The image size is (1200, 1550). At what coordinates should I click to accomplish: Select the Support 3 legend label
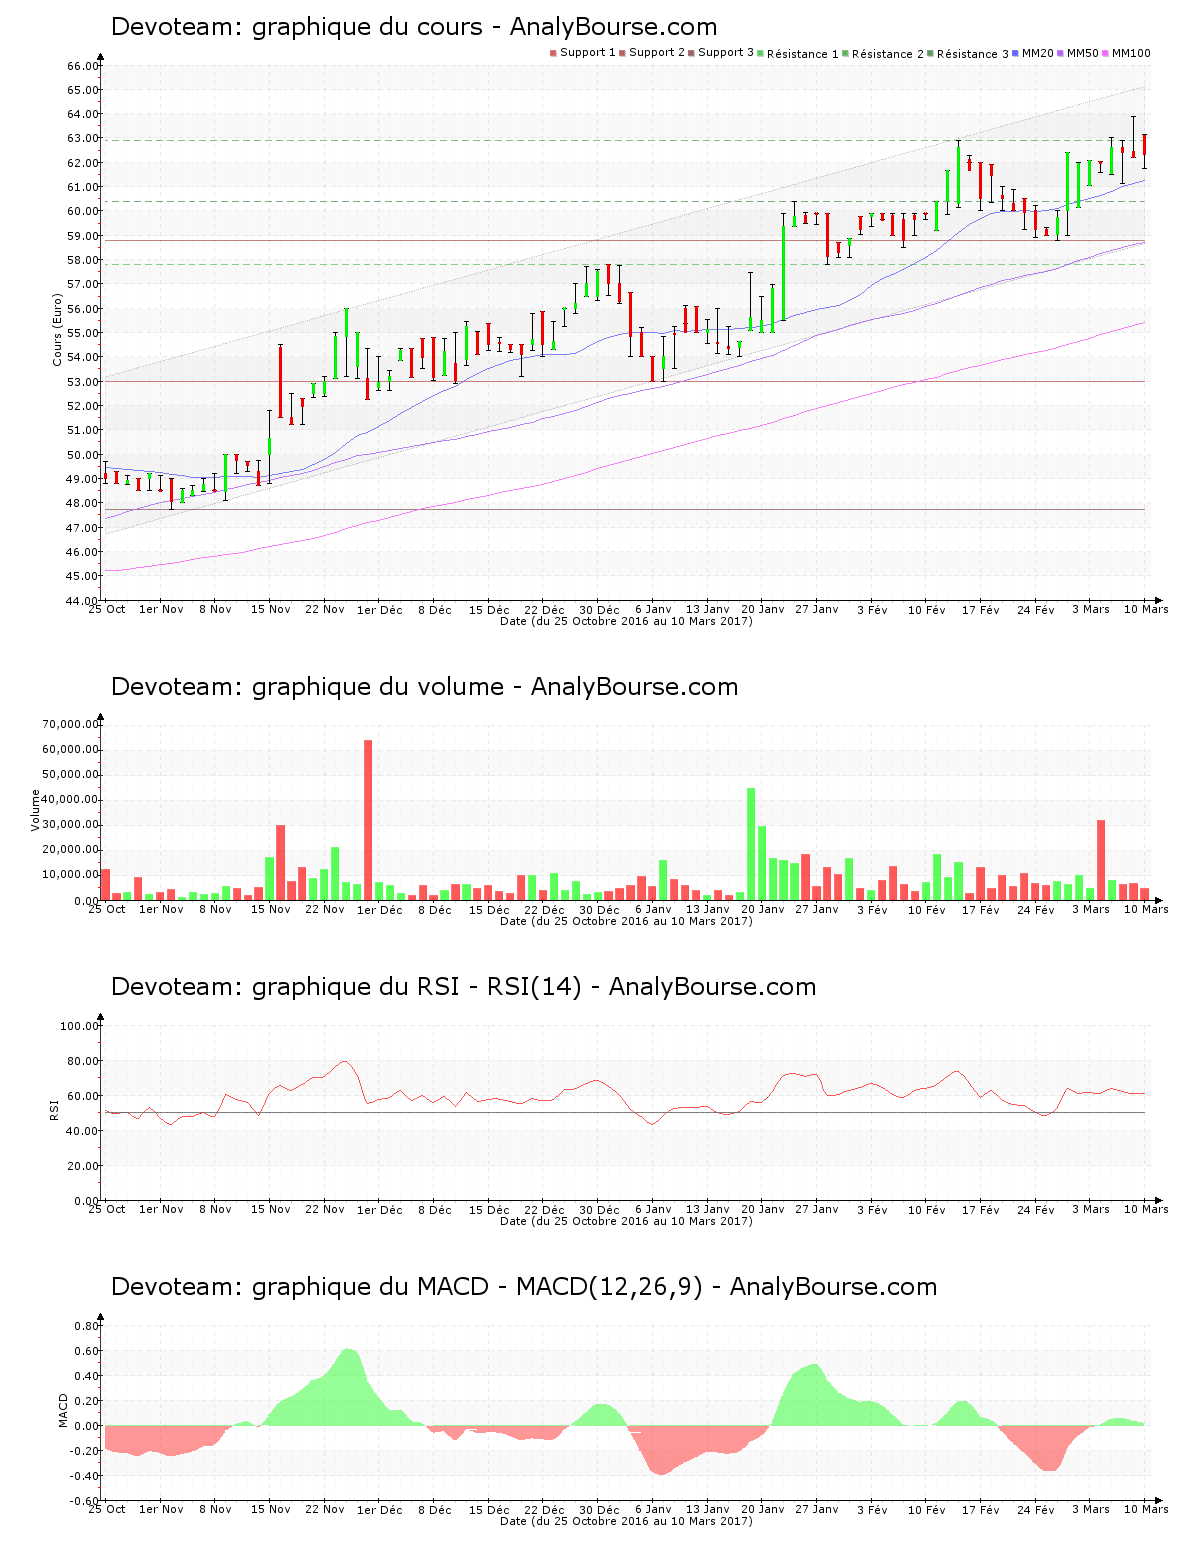coord(726,53)
